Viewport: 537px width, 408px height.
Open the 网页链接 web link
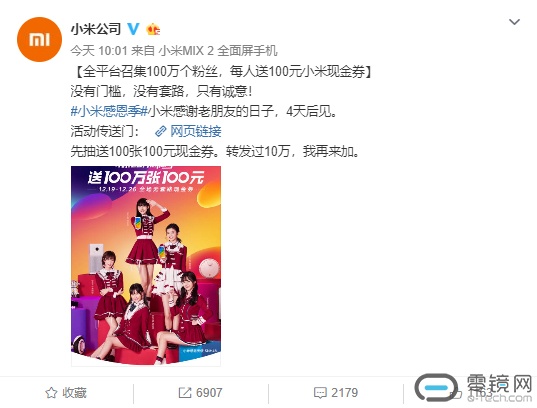pos(196,131)
